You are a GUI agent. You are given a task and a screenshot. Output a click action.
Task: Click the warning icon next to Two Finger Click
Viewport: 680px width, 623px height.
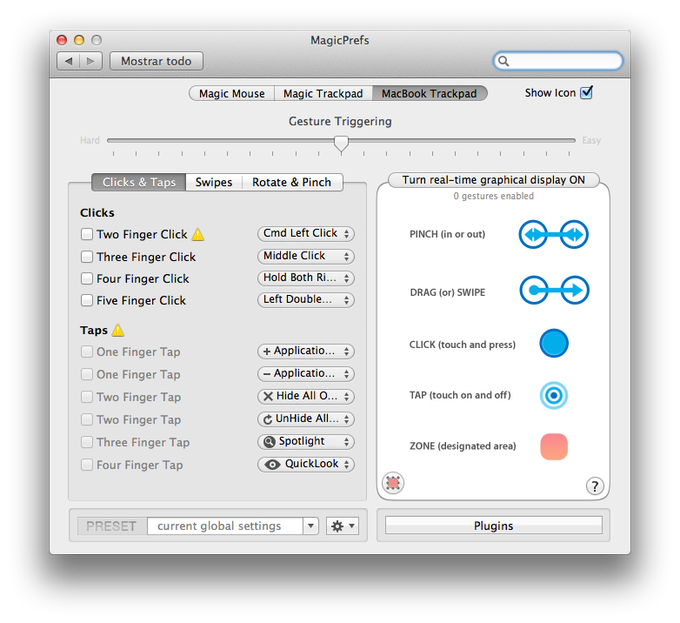point(198,234)
